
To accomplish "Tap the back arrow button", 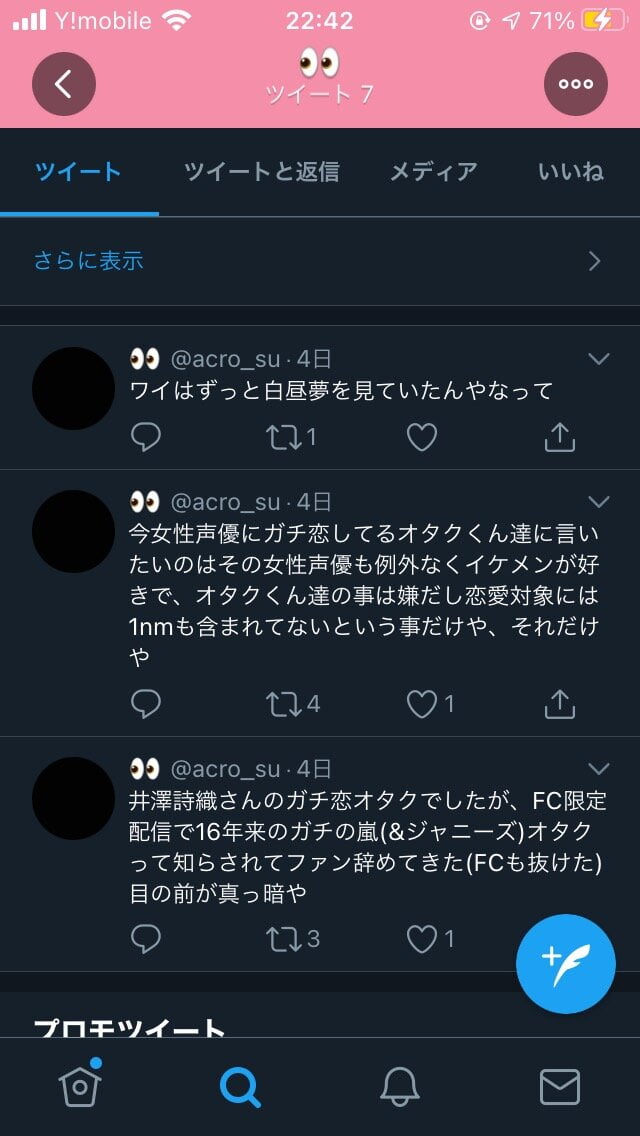I will pyautogui.click(x=64, y=84).
